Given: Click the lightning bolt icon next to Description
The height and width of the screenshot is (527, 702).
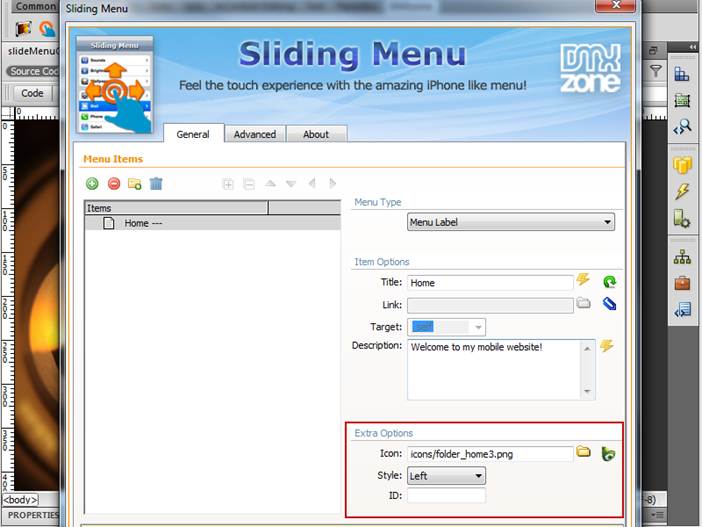Looking at the screenshot, I should tap(607, 346).
